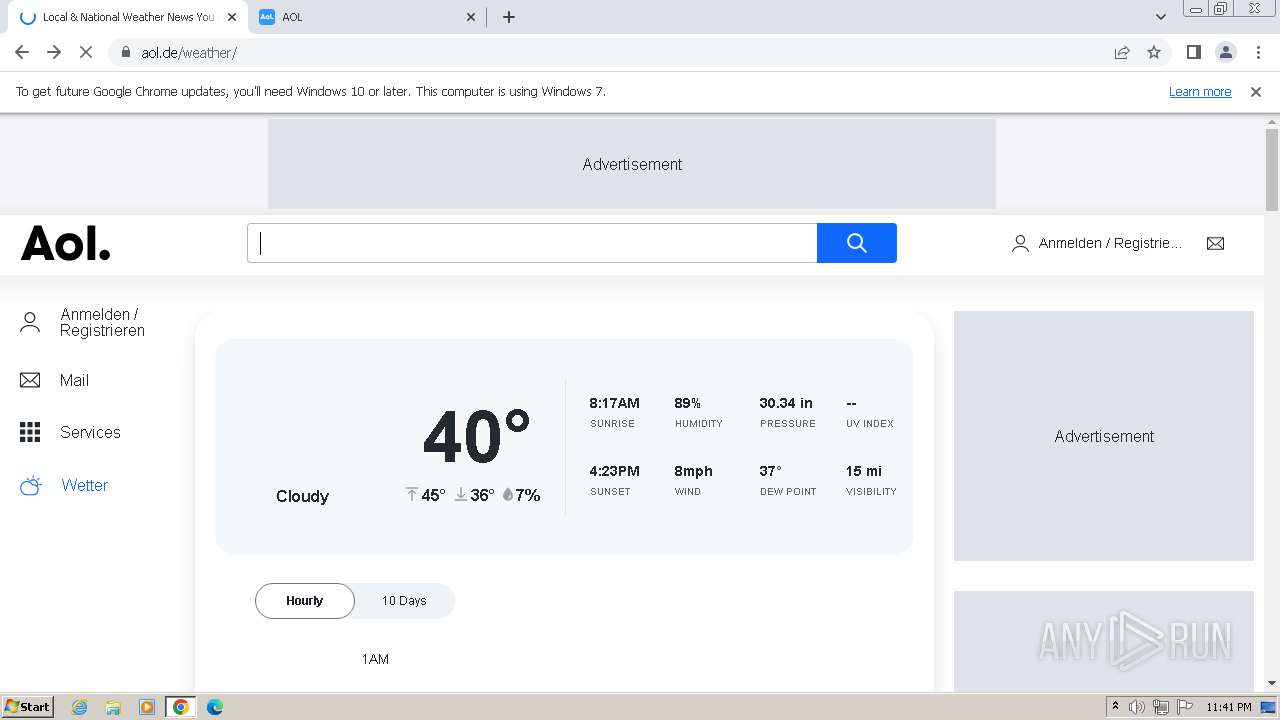Open Chrome three-dot menu
Screen dimensions: 1280x720
click(x=1258, y=52)
